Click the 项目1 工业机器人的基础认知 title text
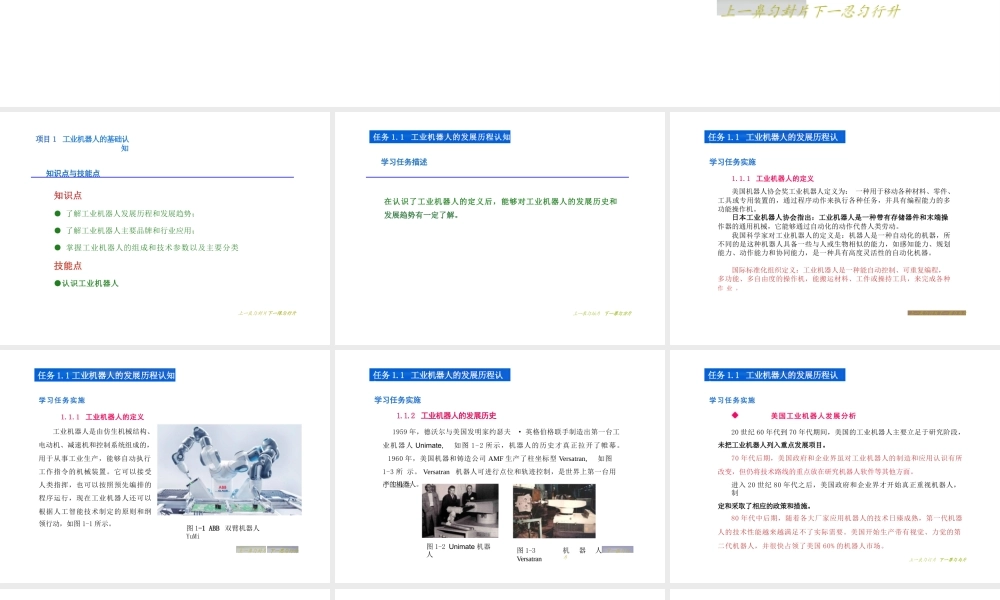The image size is (1000, 600). [x=82, y=143]
